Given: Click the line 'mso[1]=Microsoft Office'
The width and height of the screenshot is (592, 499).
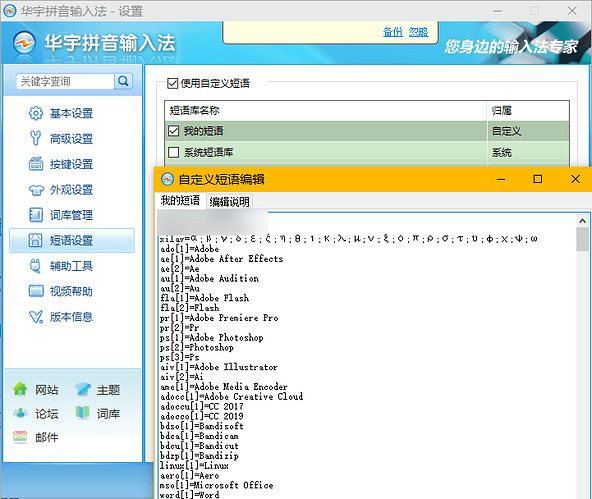Looking at the screenshot, I should pos(216,485).
